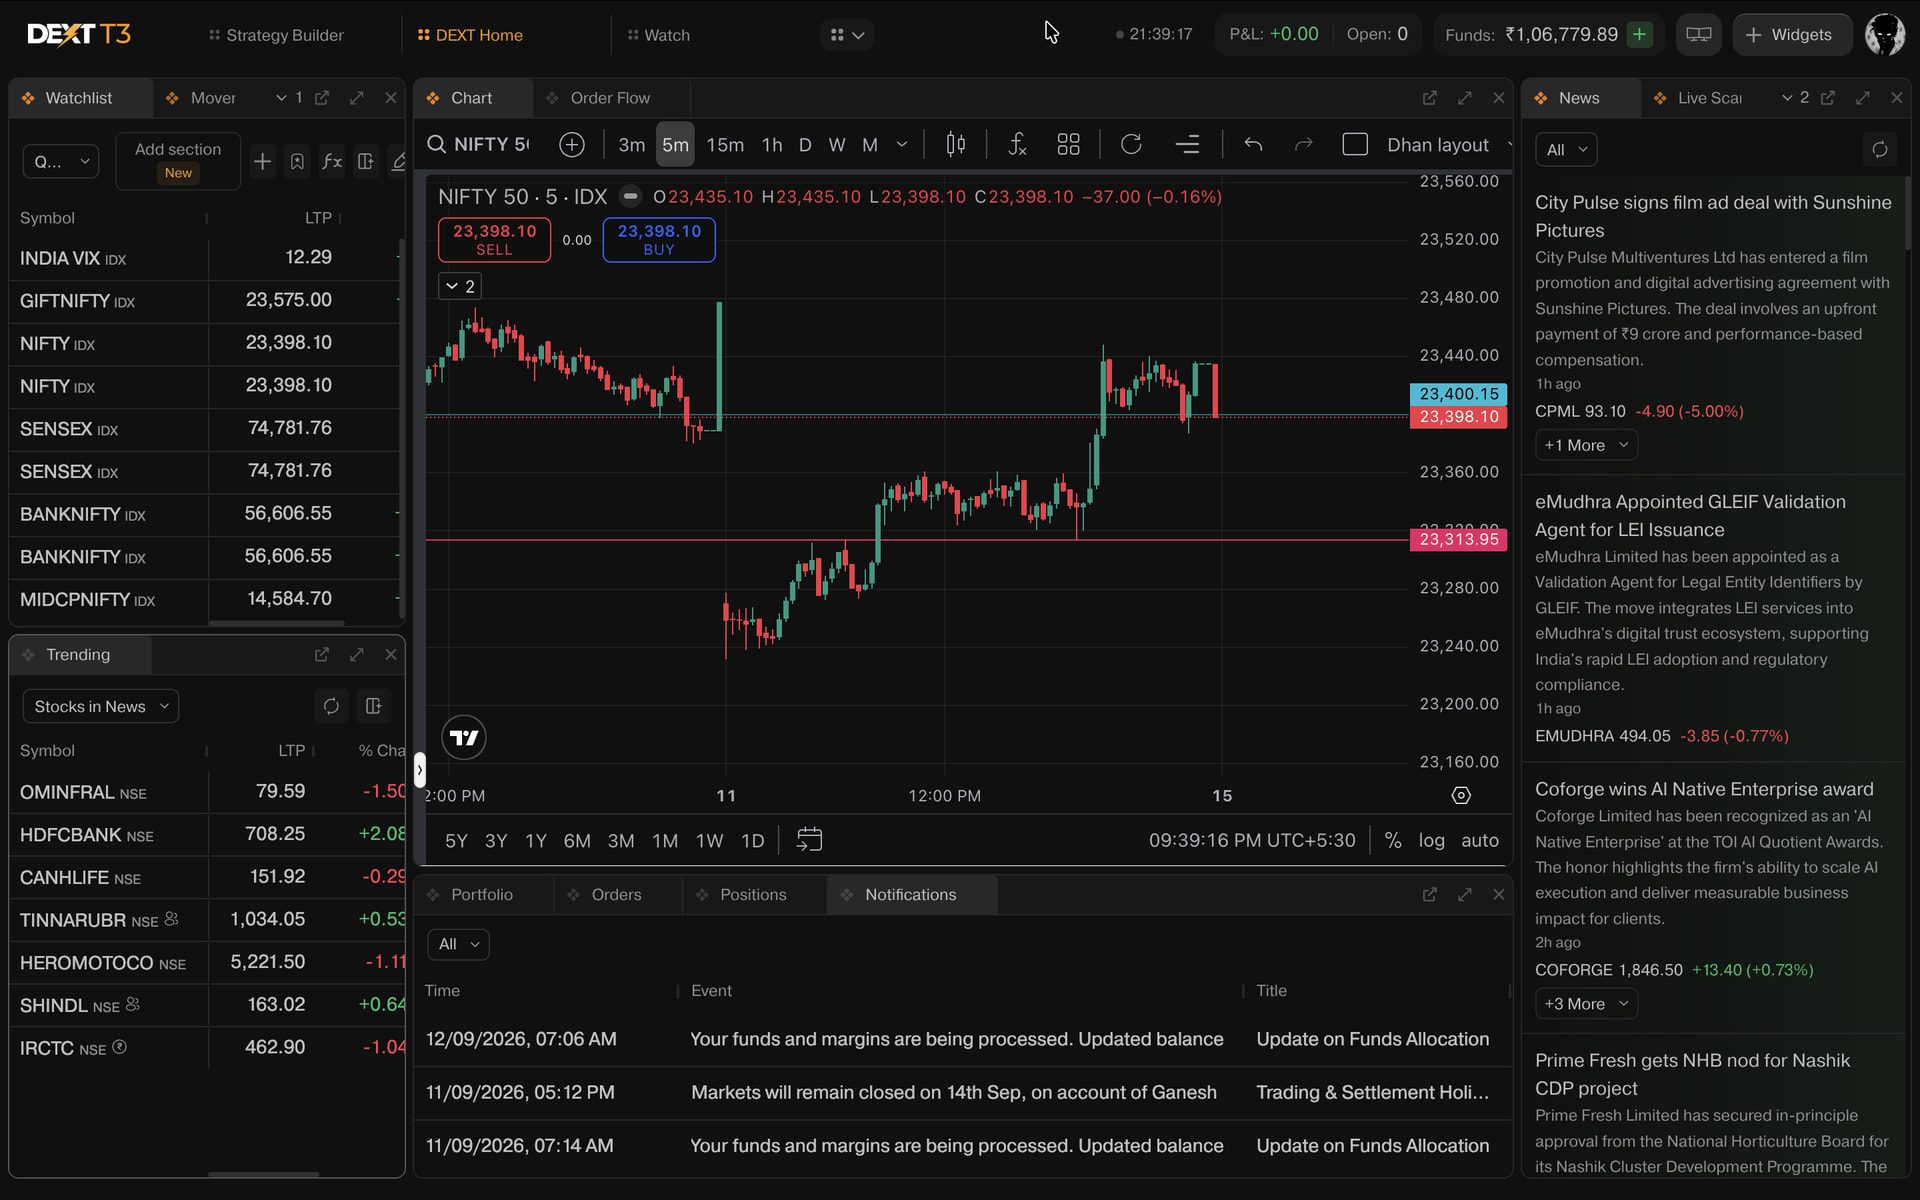Switch to Watch workspace
Image resolution: width=1920 pixels, height=1200 pixels.
point(658,35)
